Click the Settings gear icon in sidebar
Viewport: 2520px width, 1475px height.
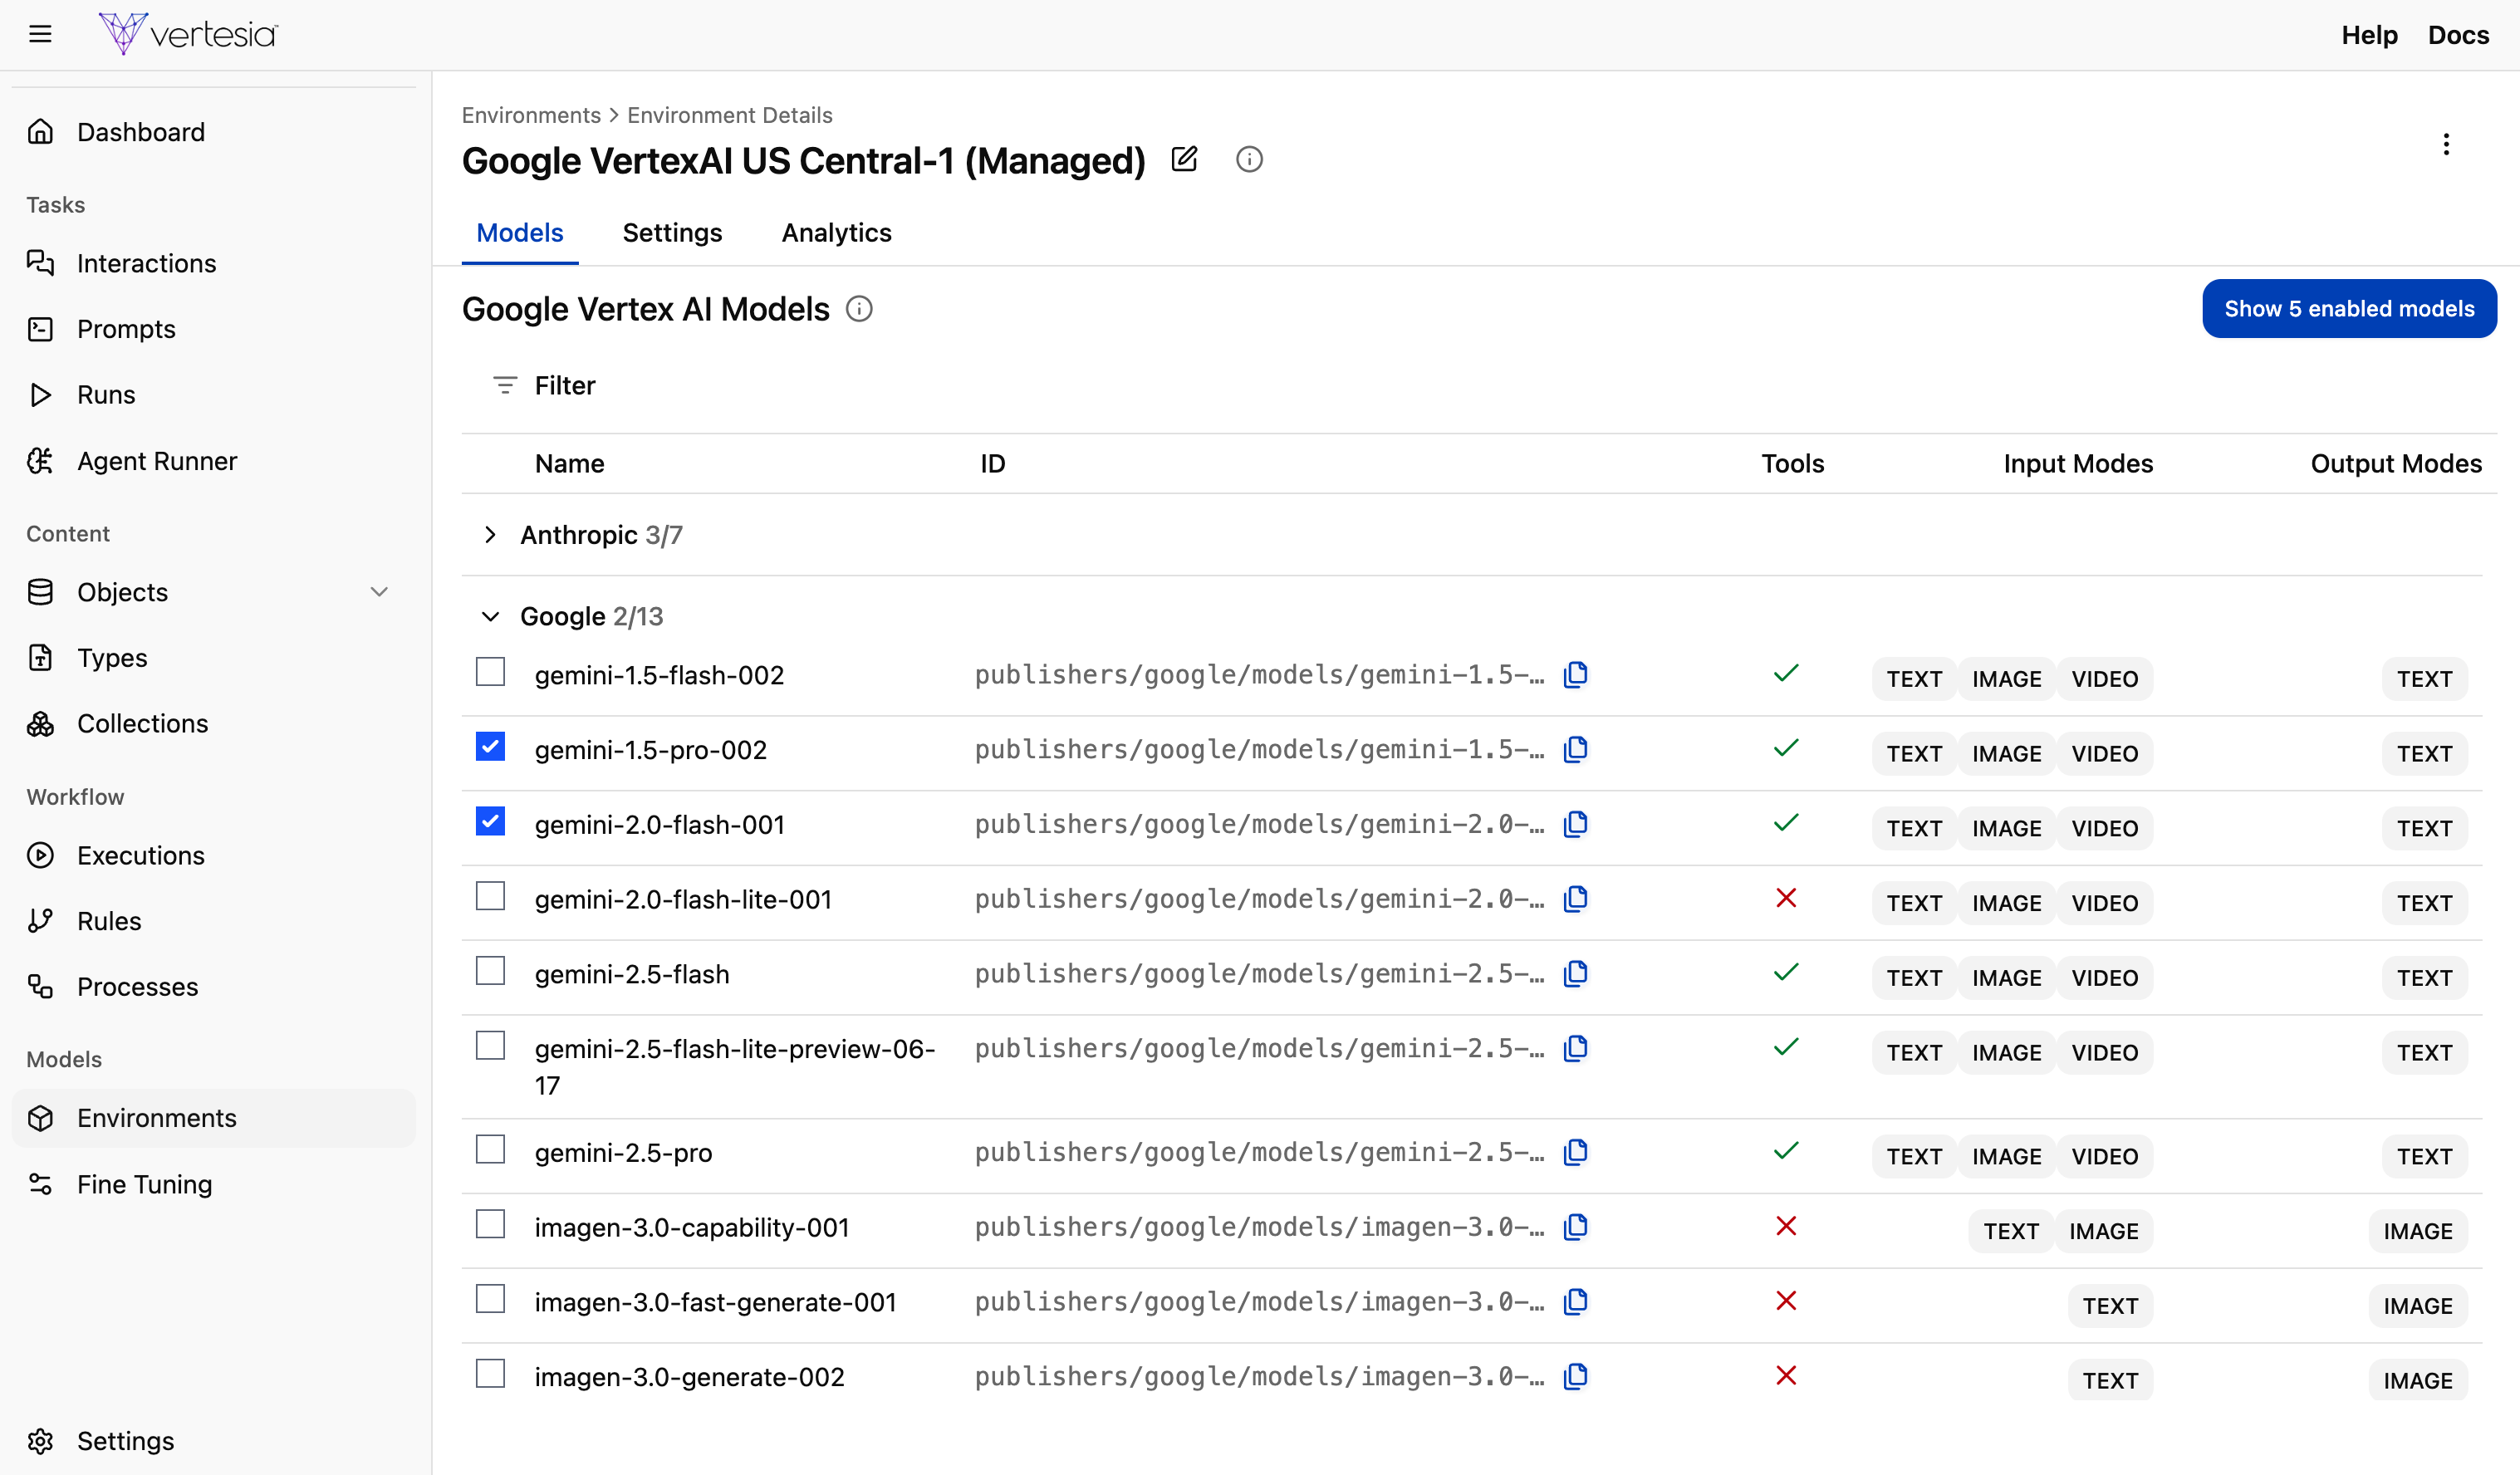point(40,1441)
